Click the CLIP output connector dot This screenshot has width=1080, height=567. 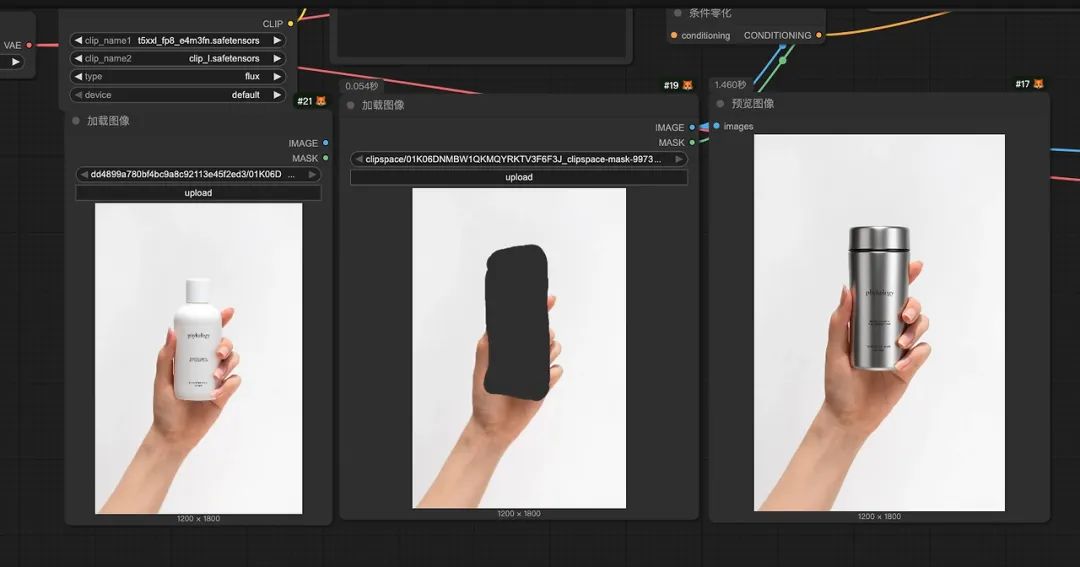291,23
